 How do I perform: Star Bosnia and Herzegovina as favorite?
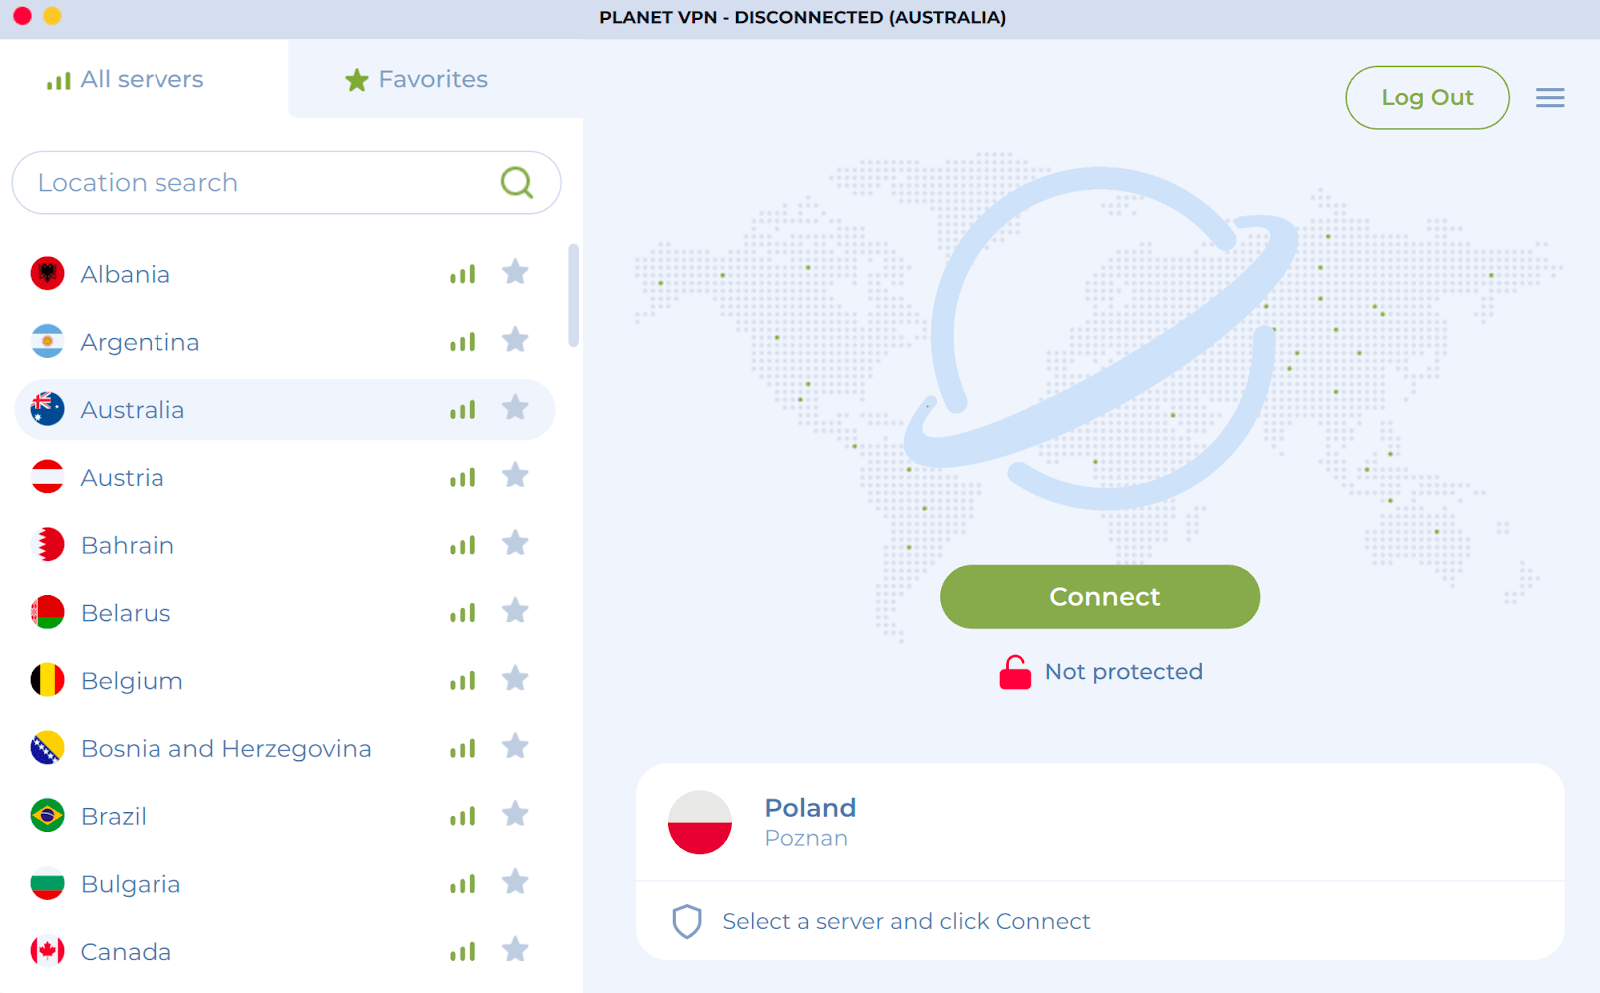coord(515,746)
